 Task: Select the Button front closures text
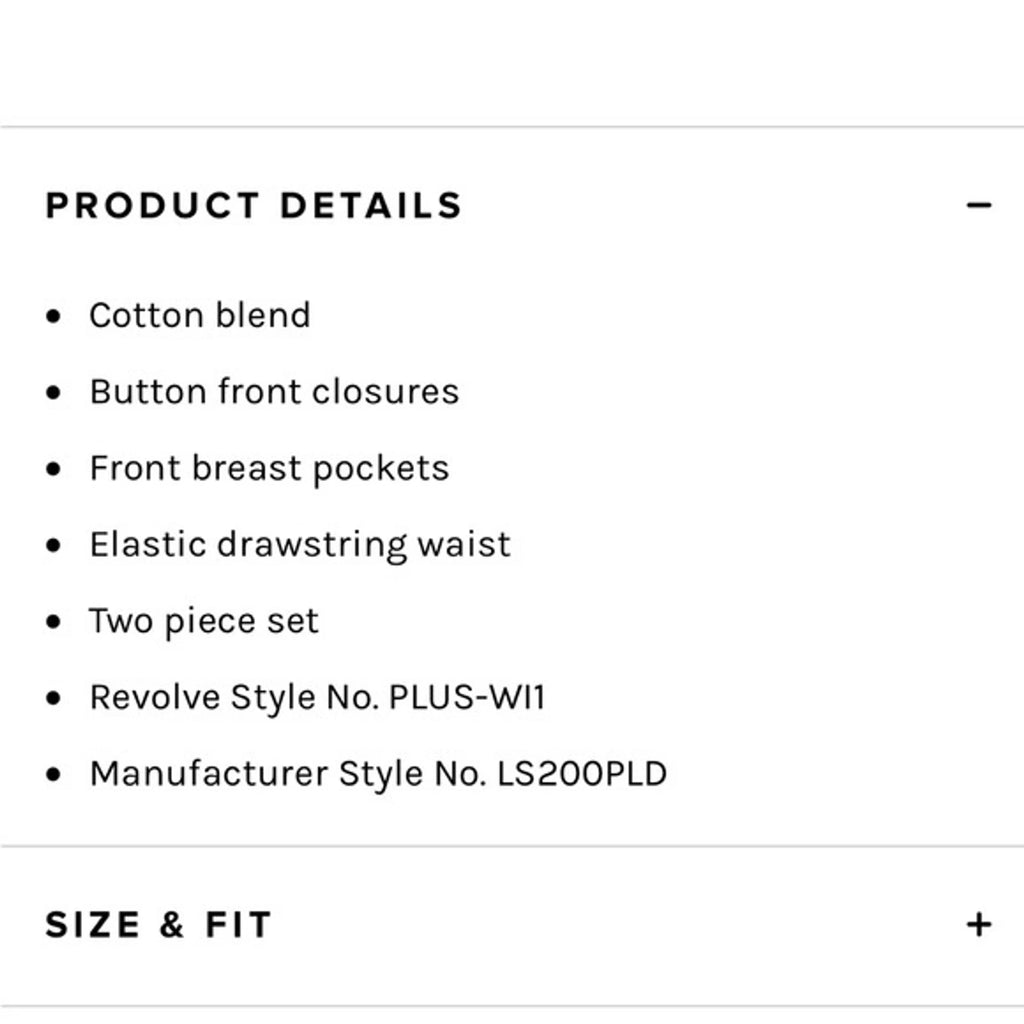[x=274, y=392]
